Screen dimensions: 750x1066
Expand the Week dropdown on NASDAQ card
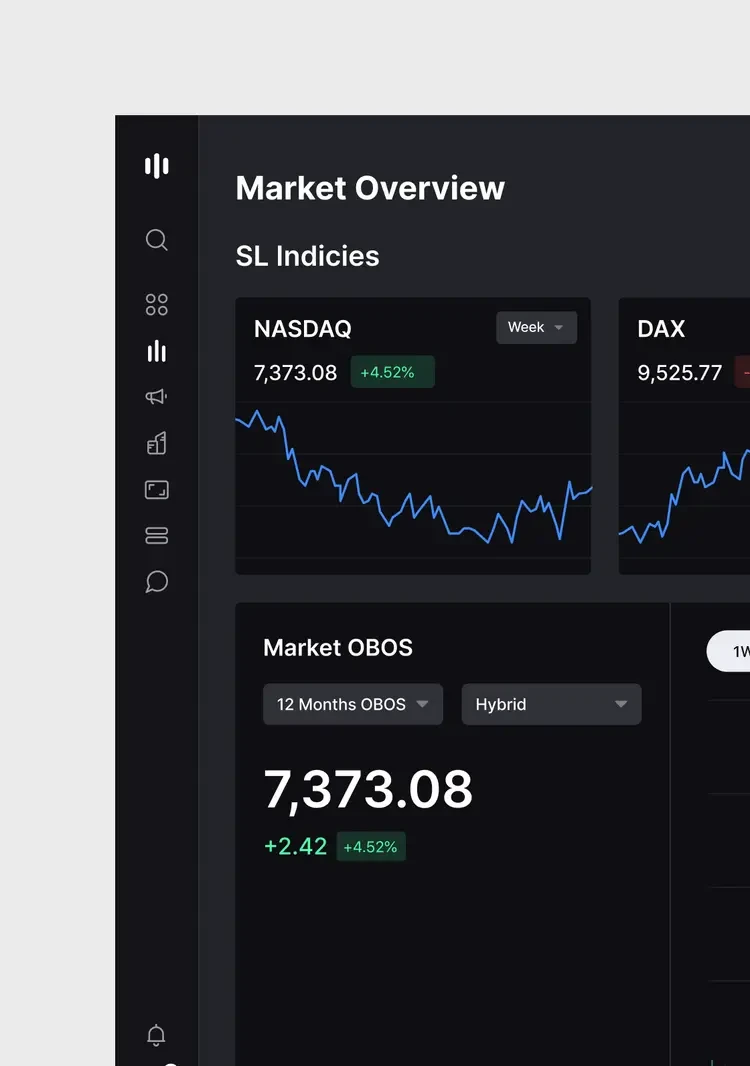pos(536,328)
